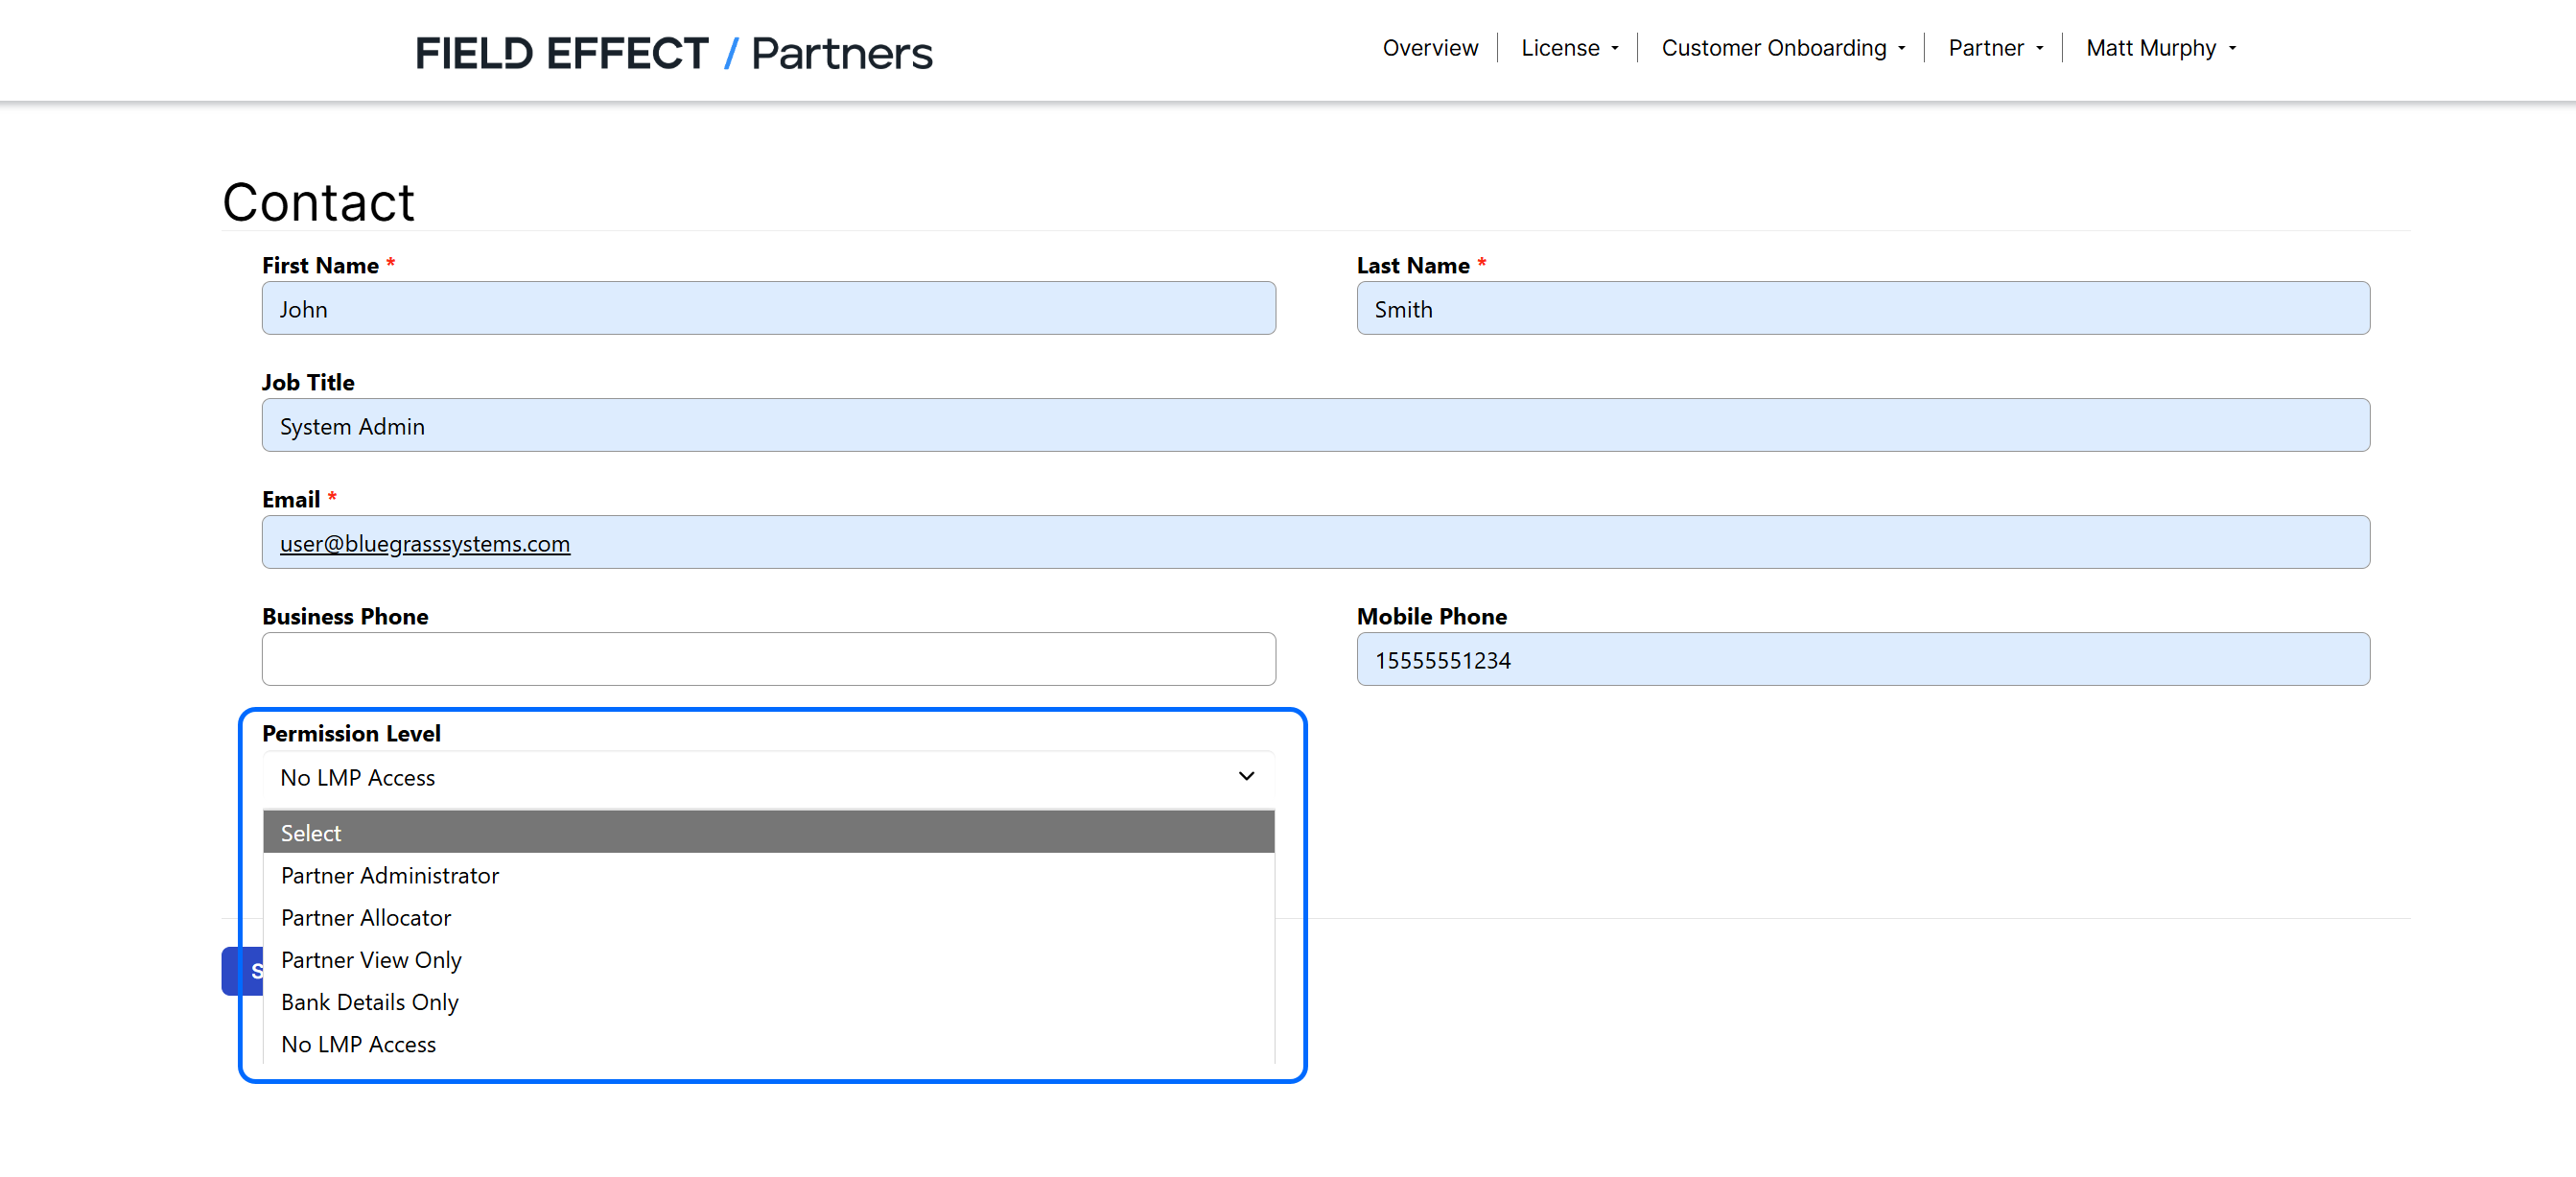Choose the Select placeholder option
2576x1177 pixels.
768,832
